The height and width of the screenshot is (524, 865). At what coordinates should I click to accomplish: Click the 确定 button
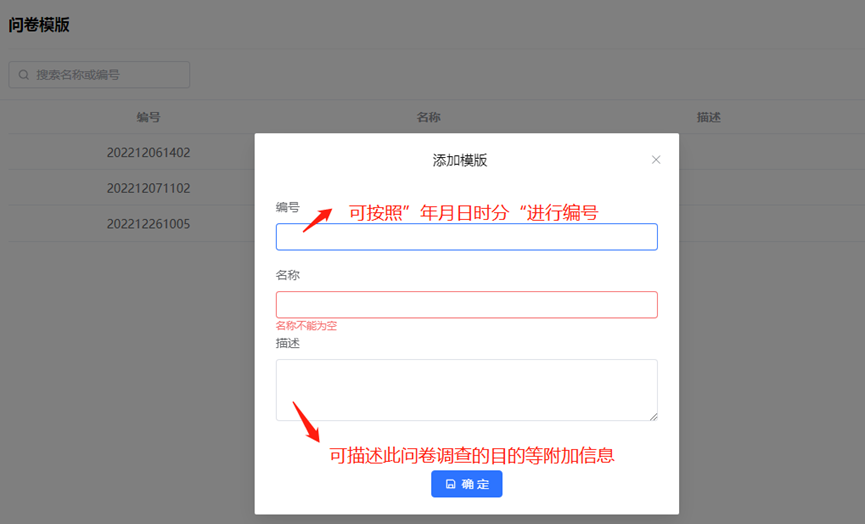click(x=467, y=484)
